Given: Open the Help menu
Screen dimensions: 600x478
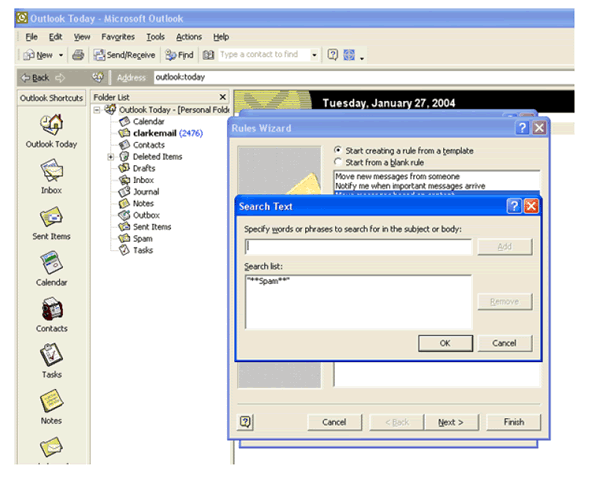Looking at the screenshot, I should (x=221, y=37).
